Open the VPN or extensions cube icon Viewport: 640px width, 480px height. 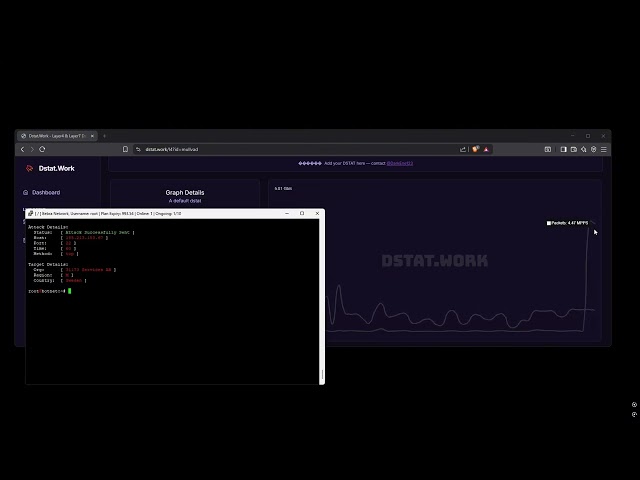[x=593, y=149]
